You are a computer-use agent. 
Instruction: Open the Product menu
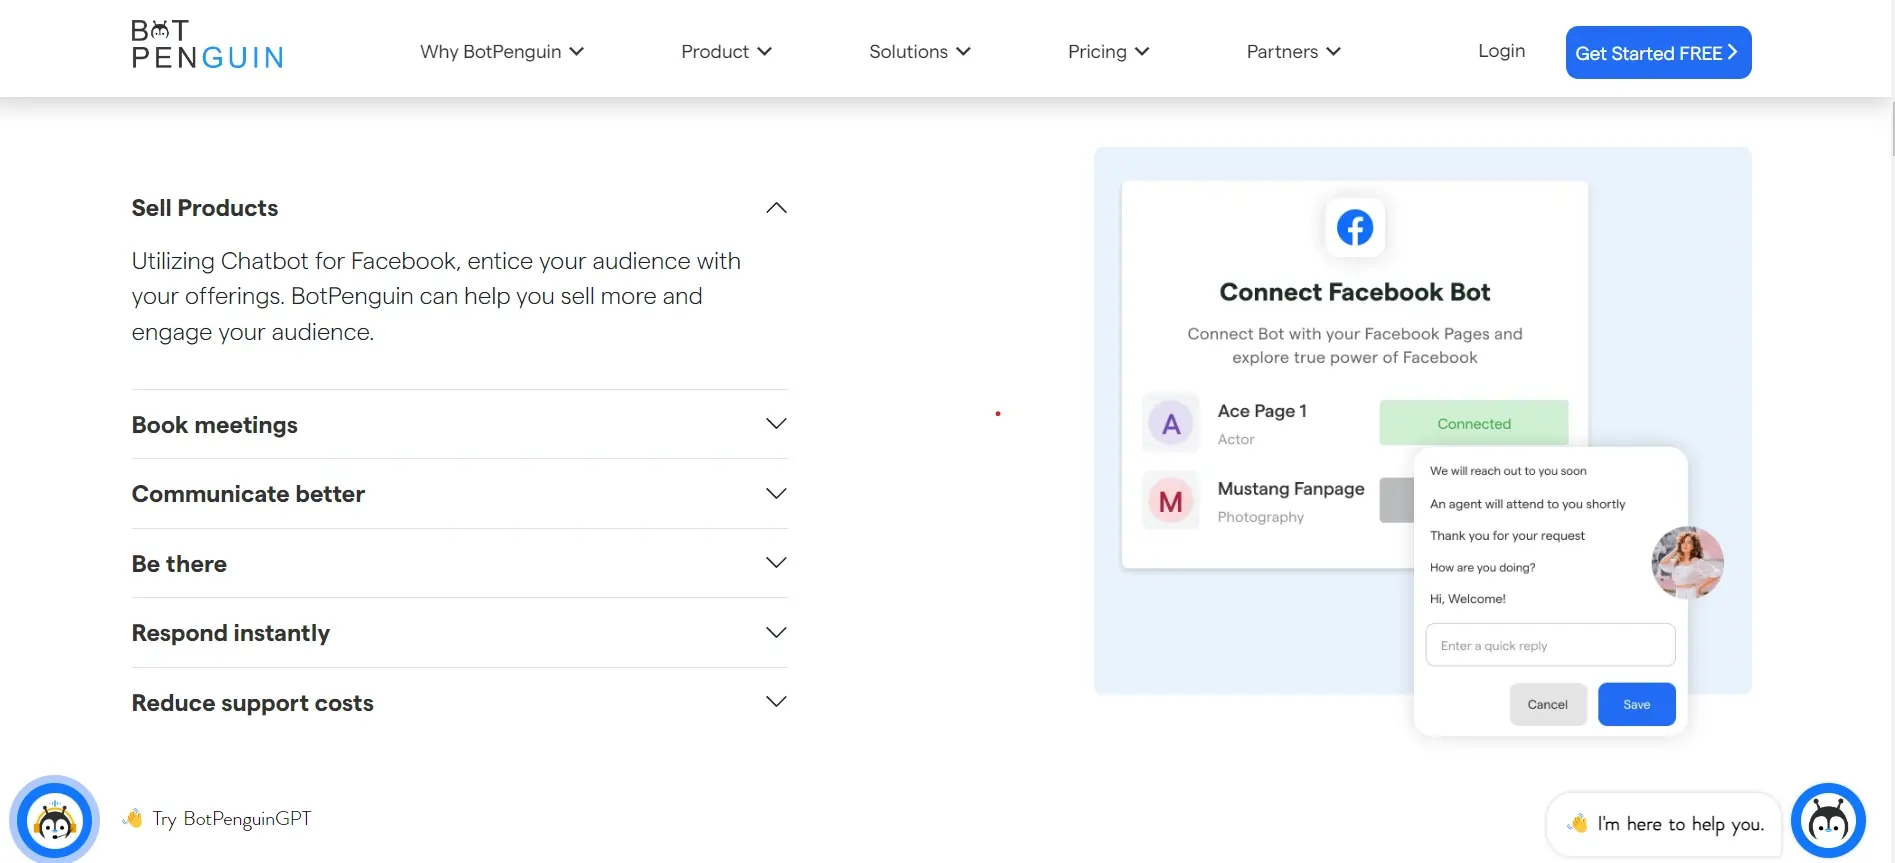(x=726, y=52)
